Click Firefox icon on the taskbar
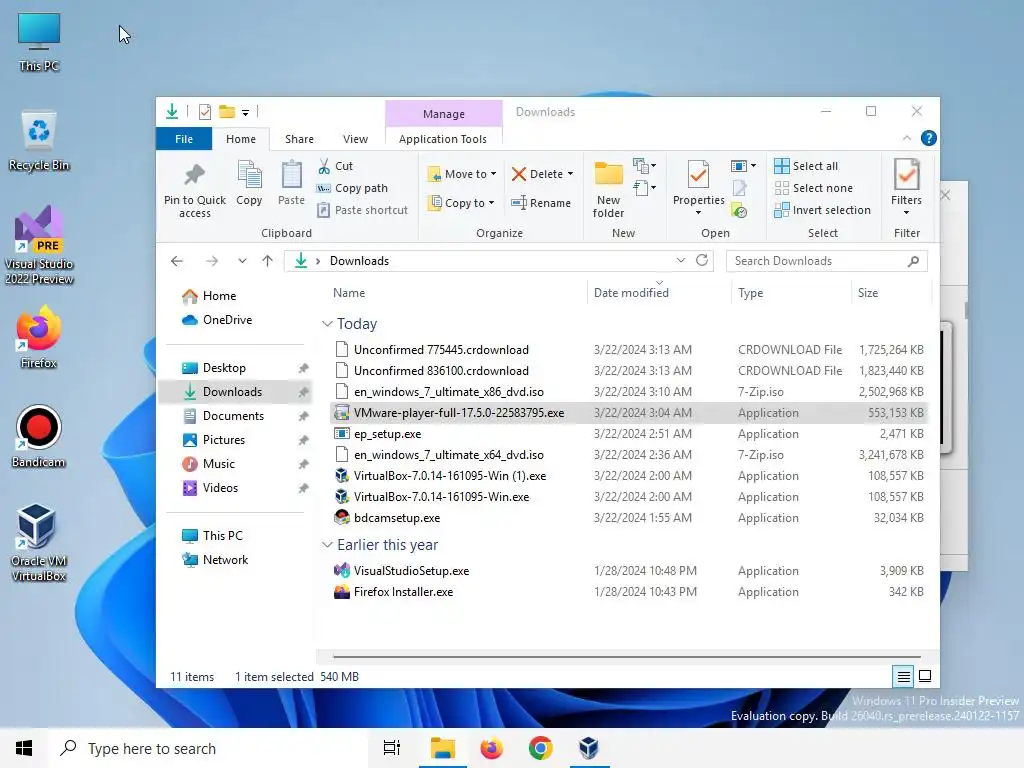This screenshot has height=768, width=1024. [492, 748]
